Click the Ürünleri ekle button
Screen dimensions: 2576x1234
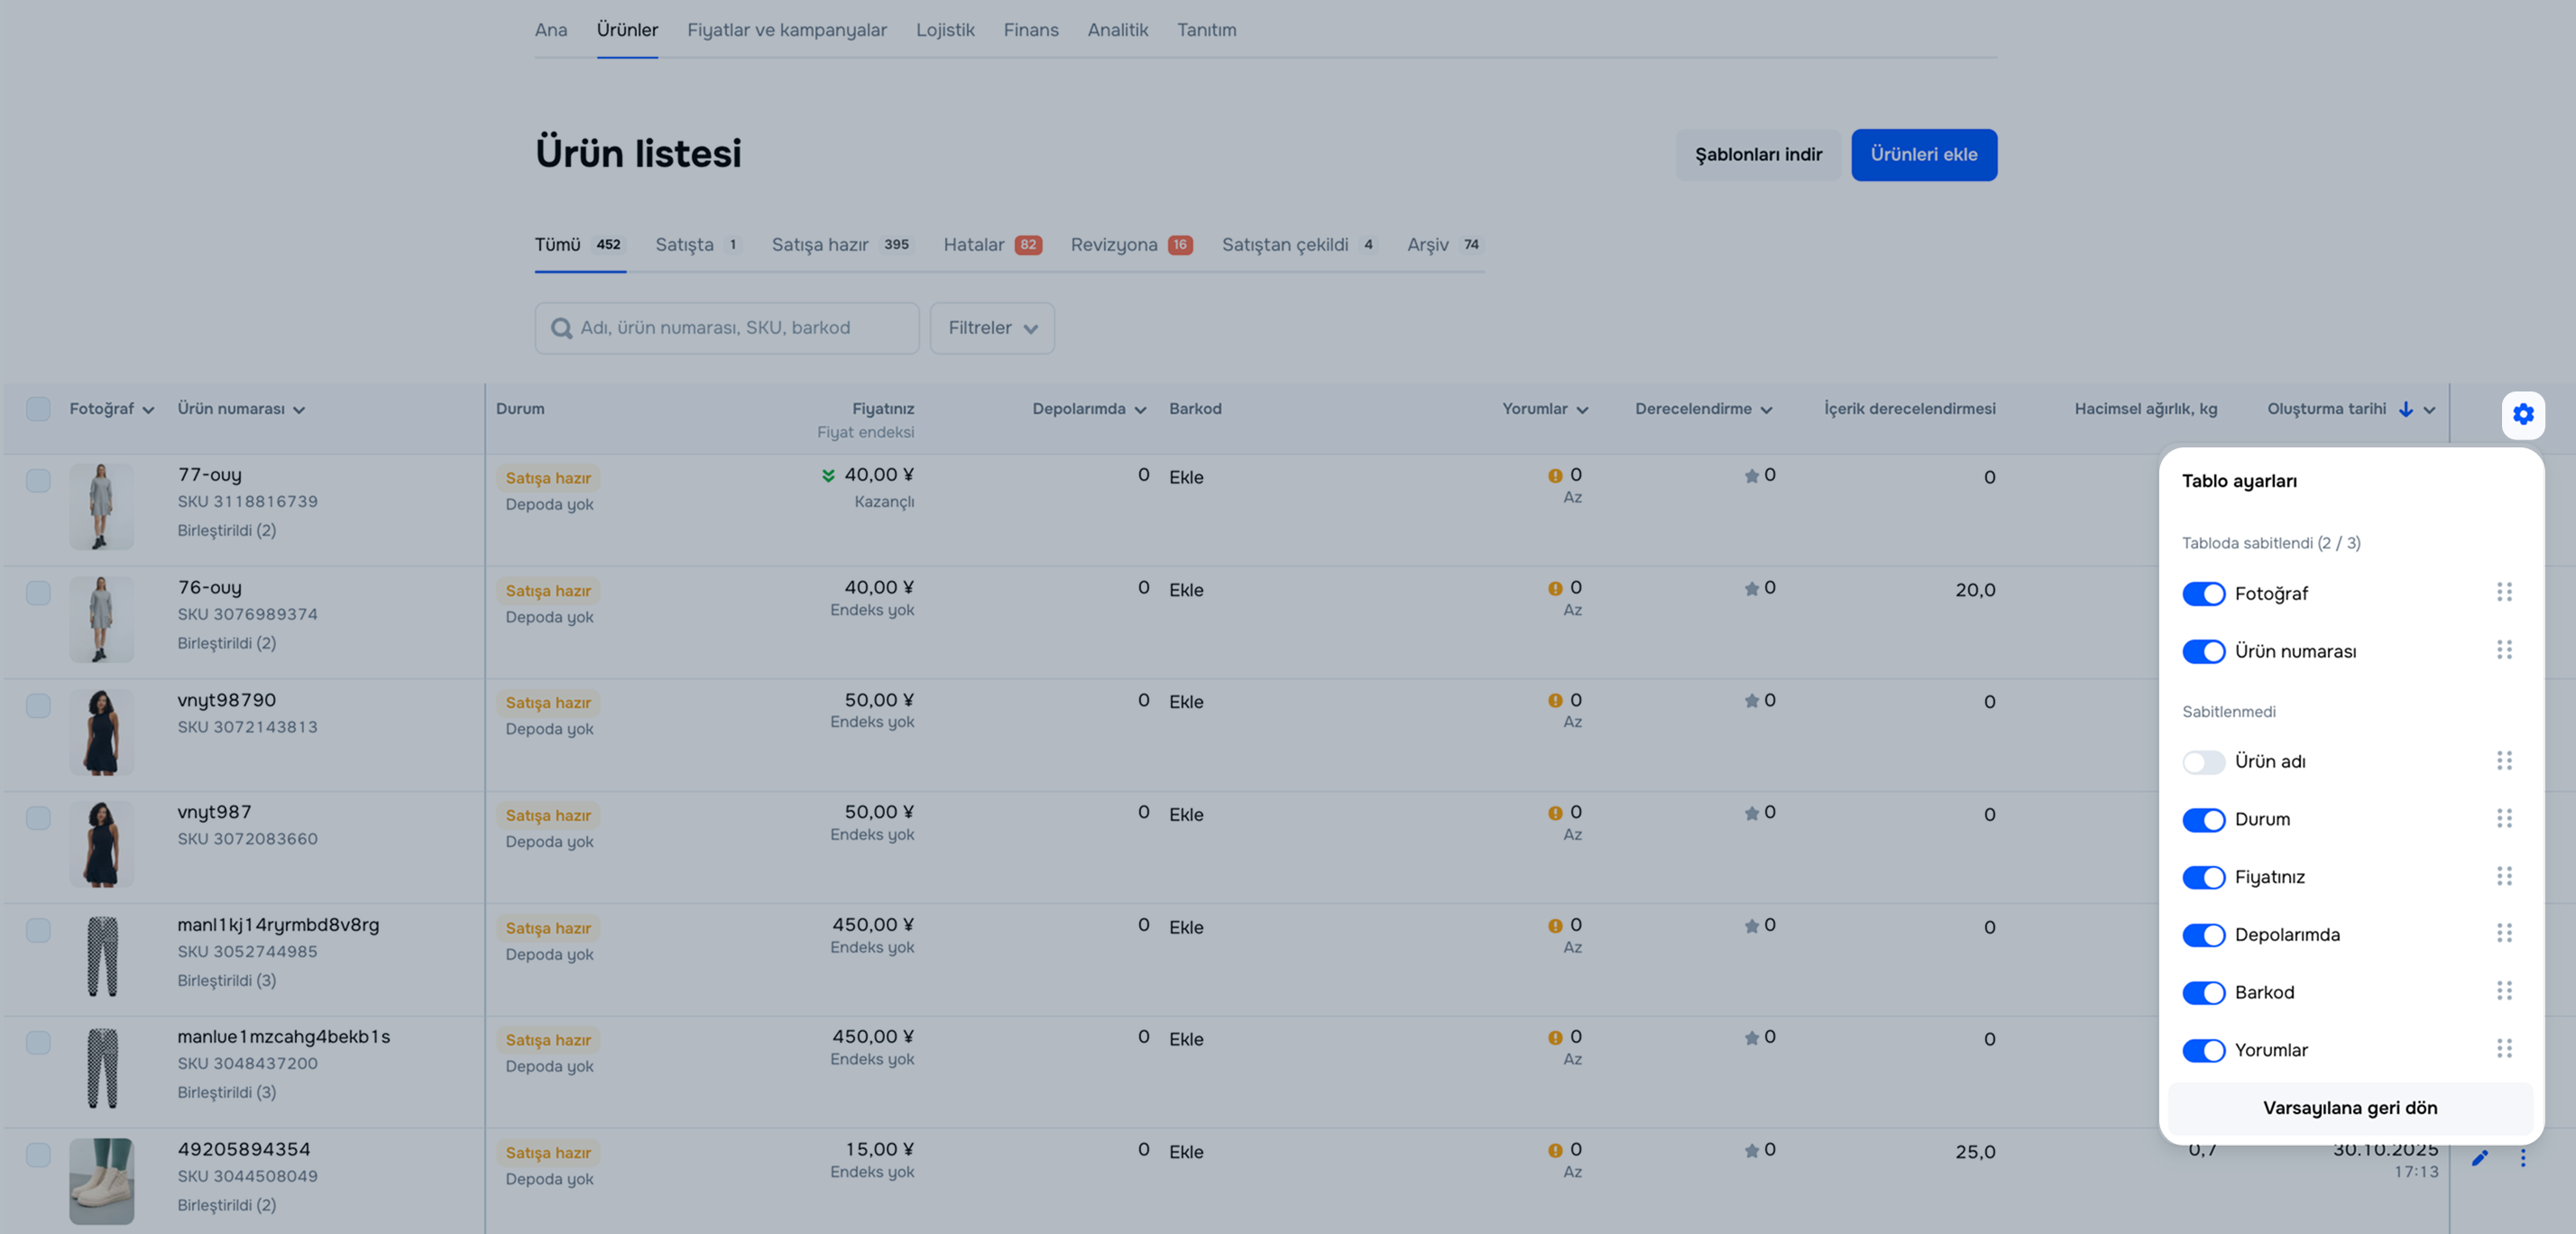coord(1923,155)
